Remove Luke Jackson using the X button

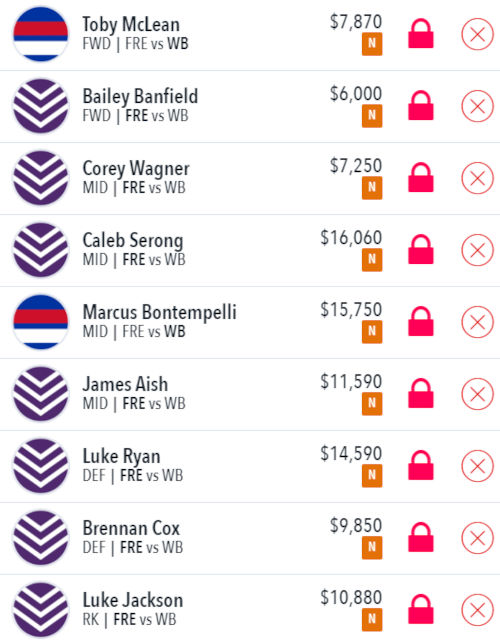click(x=477, y=610)
